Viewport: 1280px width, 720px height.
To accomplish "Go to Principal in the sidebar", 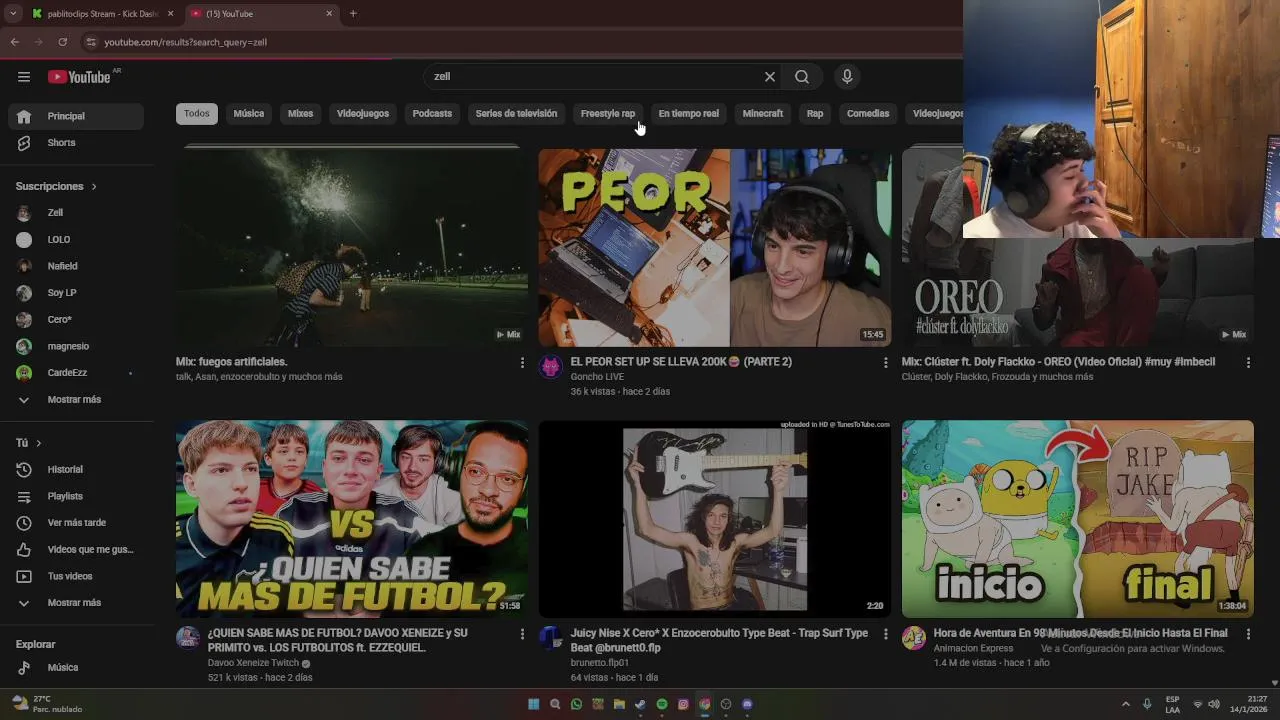I will click(x=76, y=116).
